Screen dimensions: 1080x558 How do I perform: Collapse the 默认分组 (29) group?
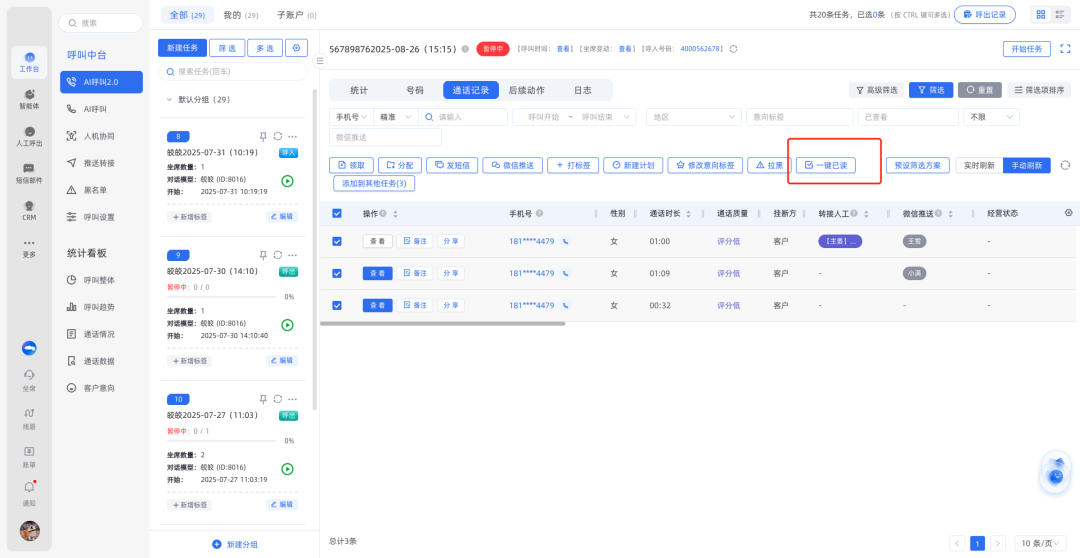pos(169,100)
